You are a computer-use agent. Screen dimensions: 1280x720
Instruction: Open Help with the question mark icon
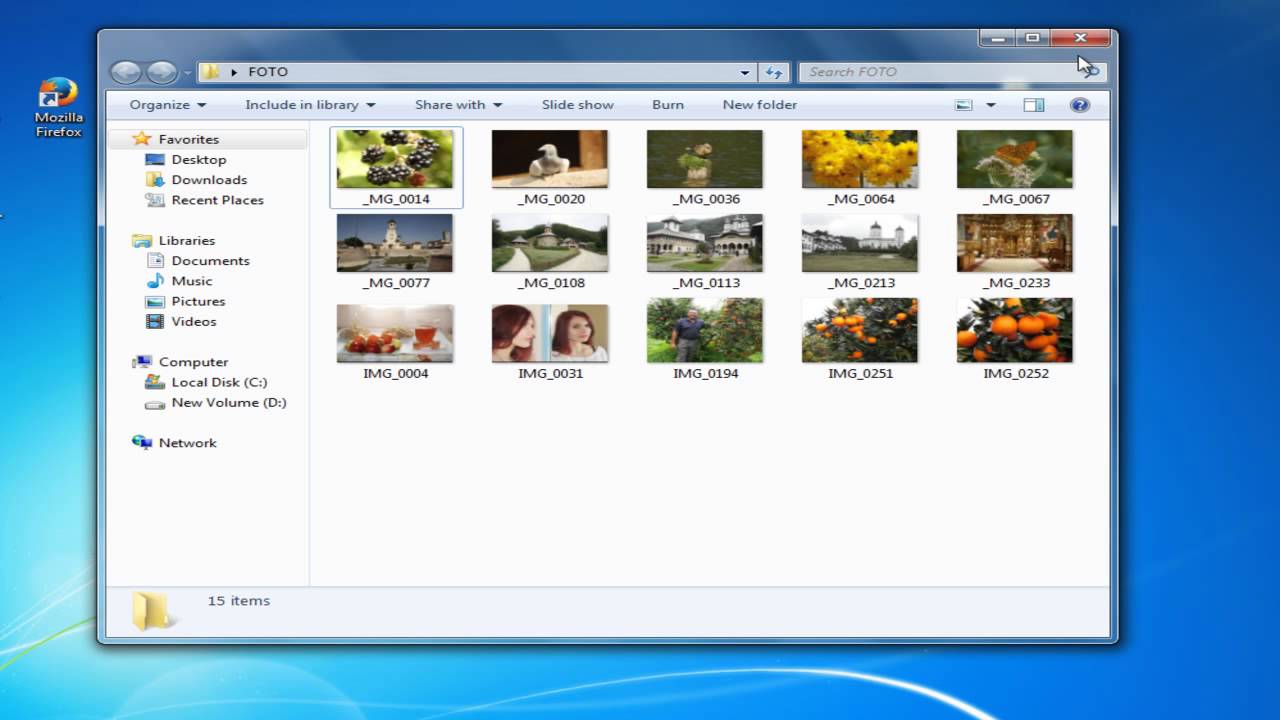1079,104
